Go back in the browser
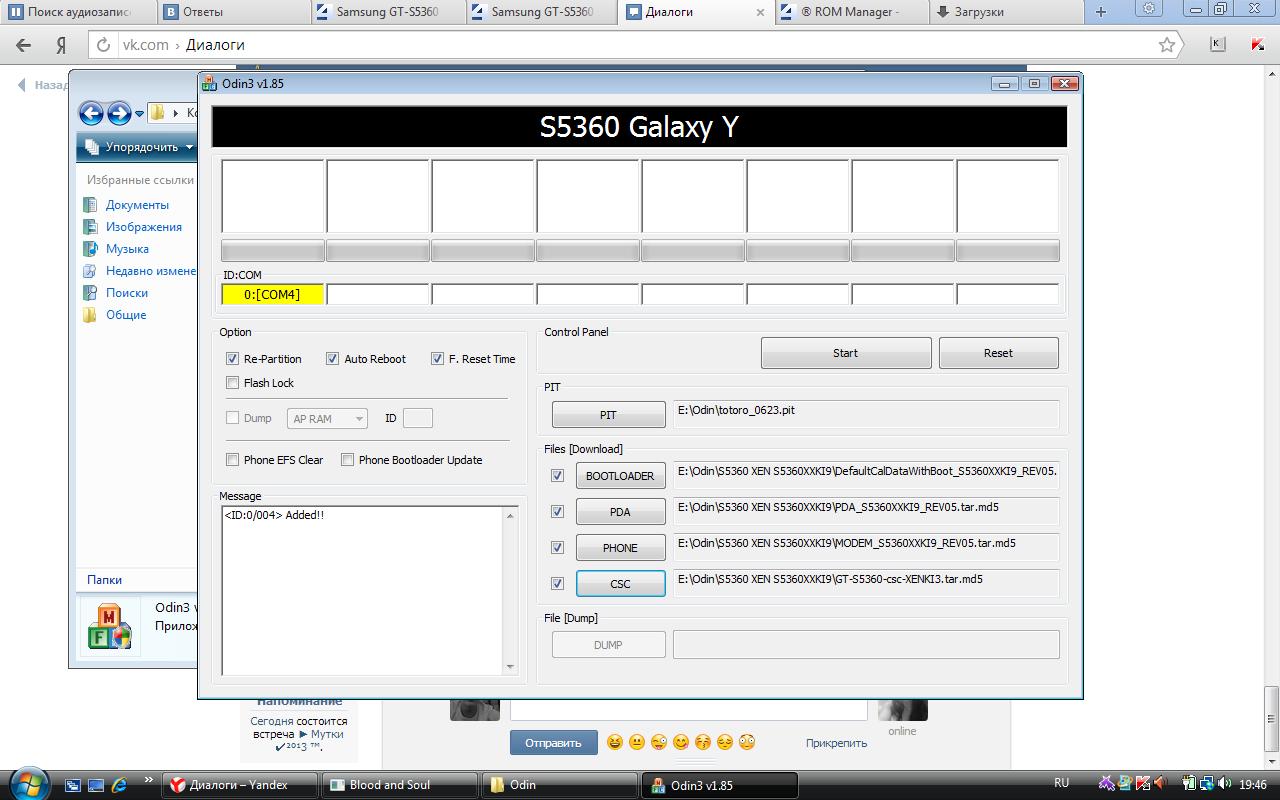The width and height of the screenshot is (1280, 800). click(24, 45)
